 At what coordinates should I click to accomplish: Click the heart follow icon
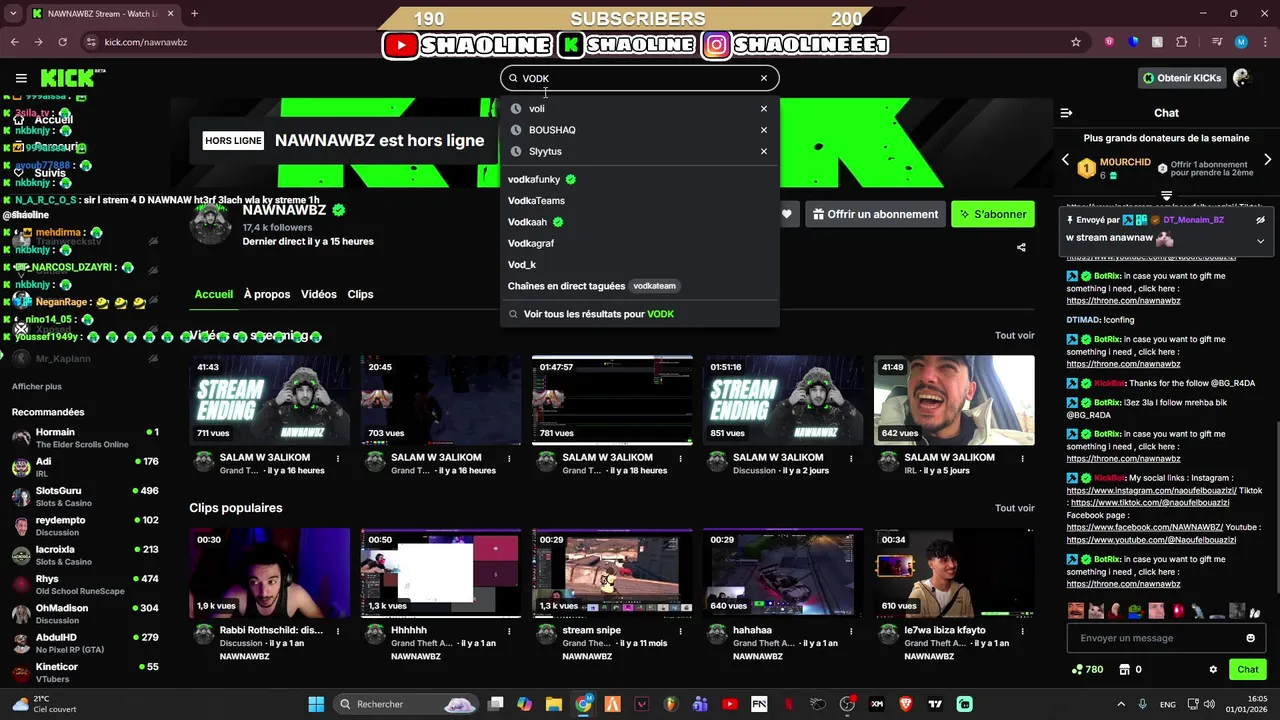click(x=787, y=214)
